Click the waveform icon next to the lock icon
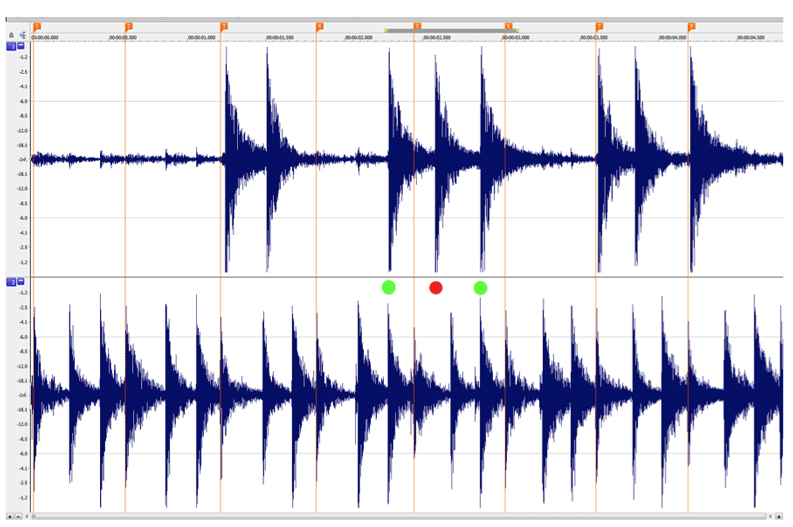 22,35
